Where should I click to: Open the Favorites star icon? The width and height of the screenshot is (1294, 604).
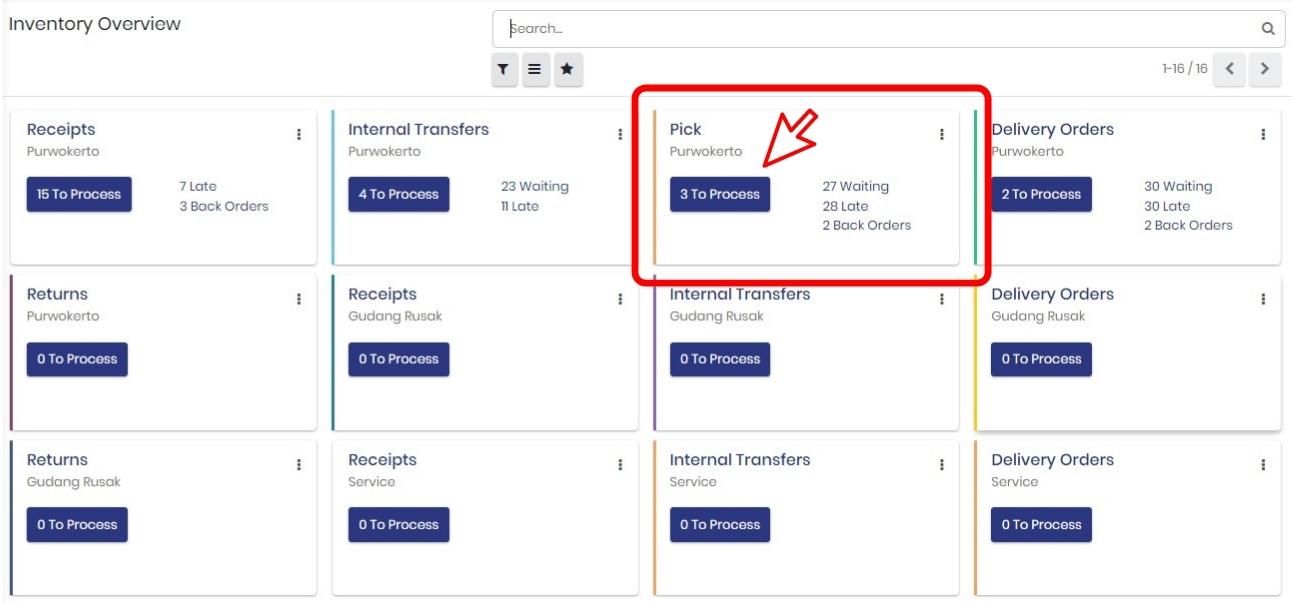(567, 69)
